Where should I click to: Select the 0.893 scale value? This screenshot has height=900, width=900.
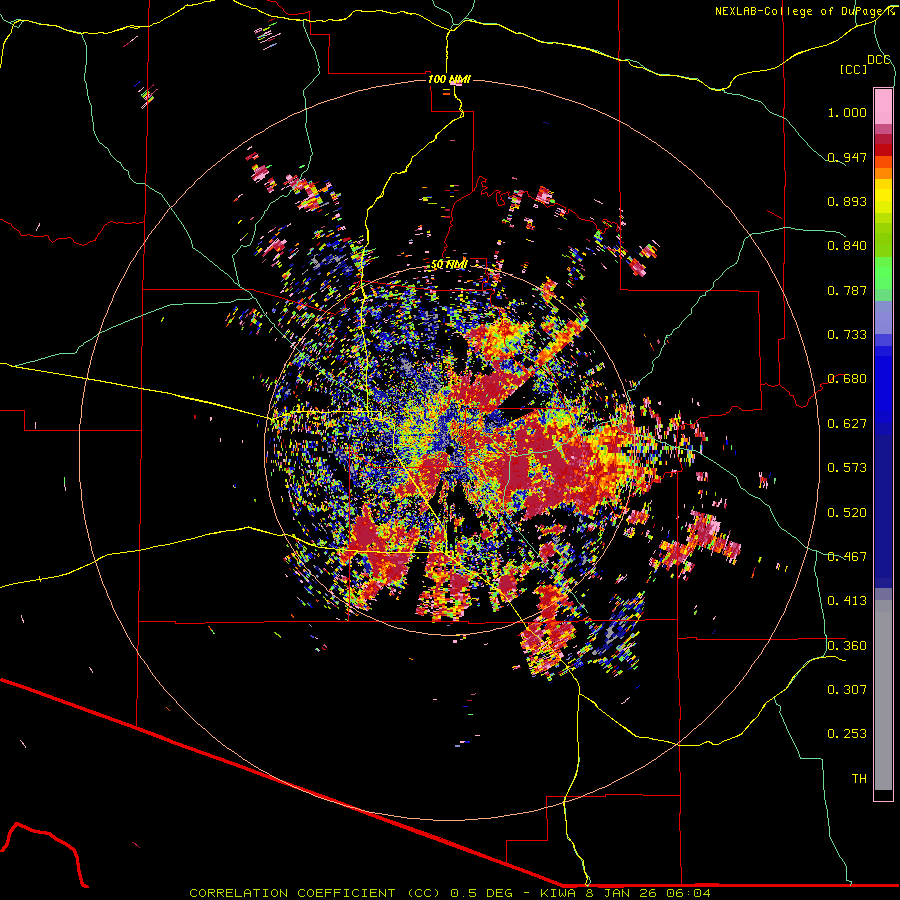click(x=847, y=201)
